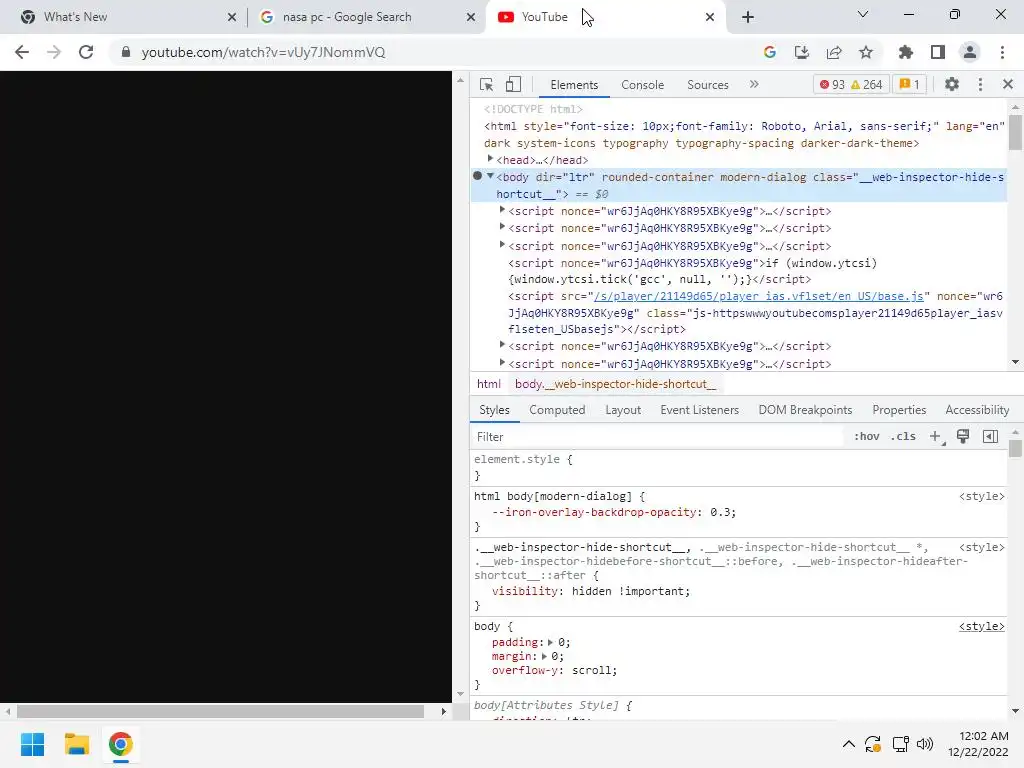The width and height of the screenshot is (1024, 768).
Task: Open DevTools customize three-dot menu
Action: coord(980,84)
